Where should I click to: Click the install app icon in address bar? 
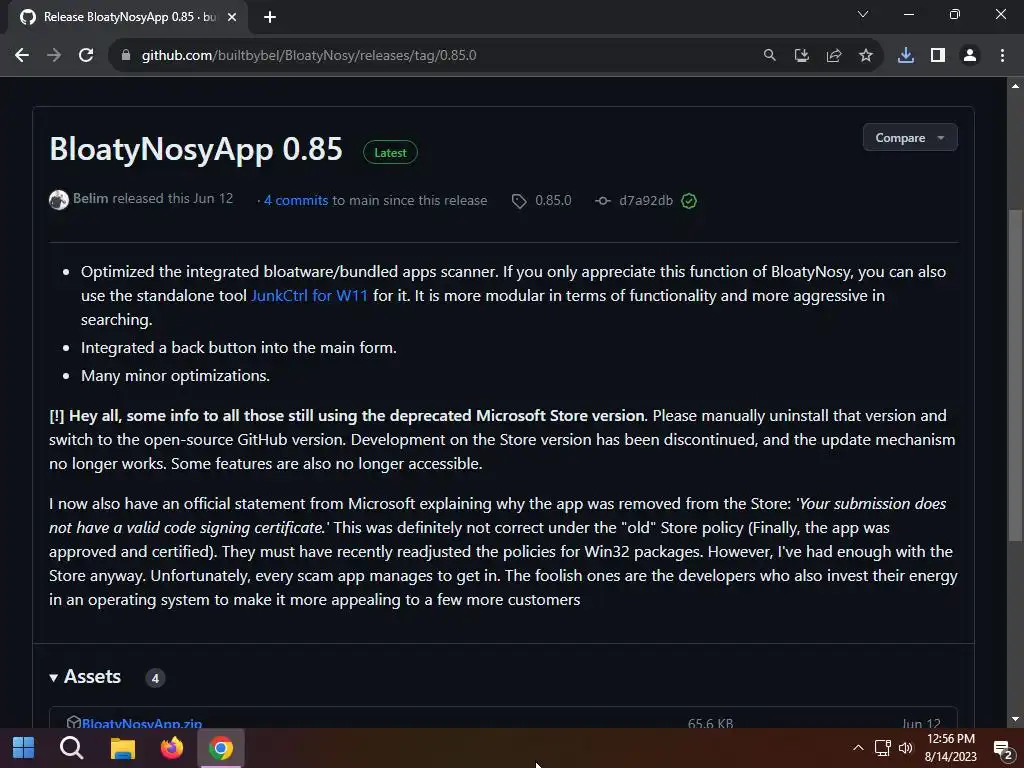pos(802,56)
